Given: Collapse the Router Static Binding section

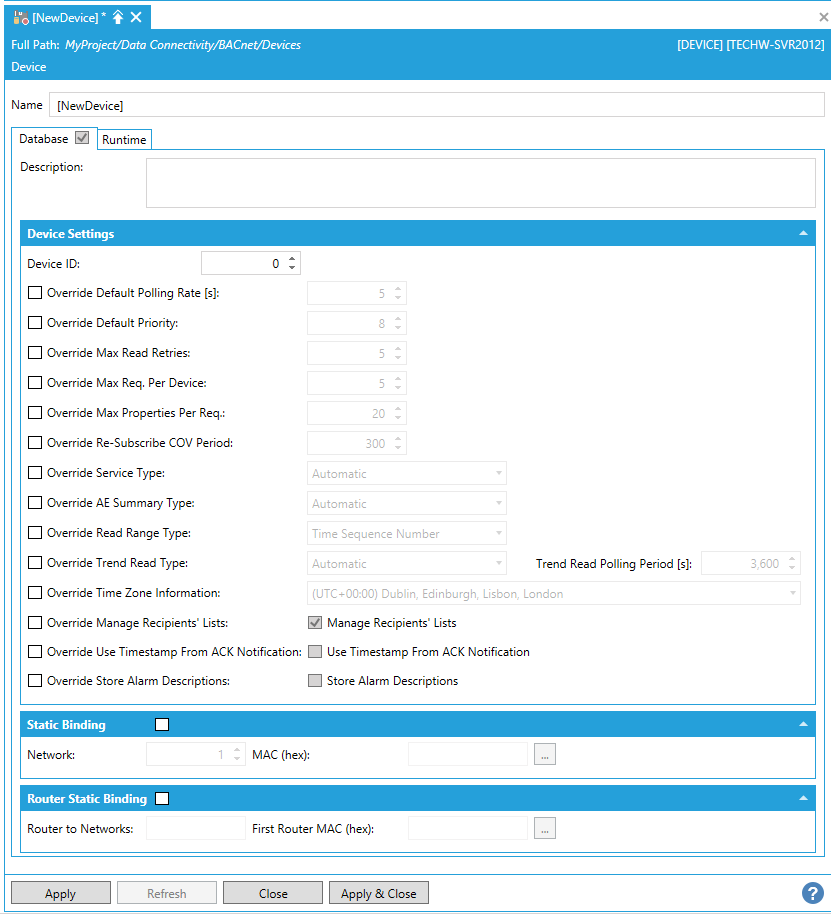Looking at the screenshot, I should tap(803, 798).
